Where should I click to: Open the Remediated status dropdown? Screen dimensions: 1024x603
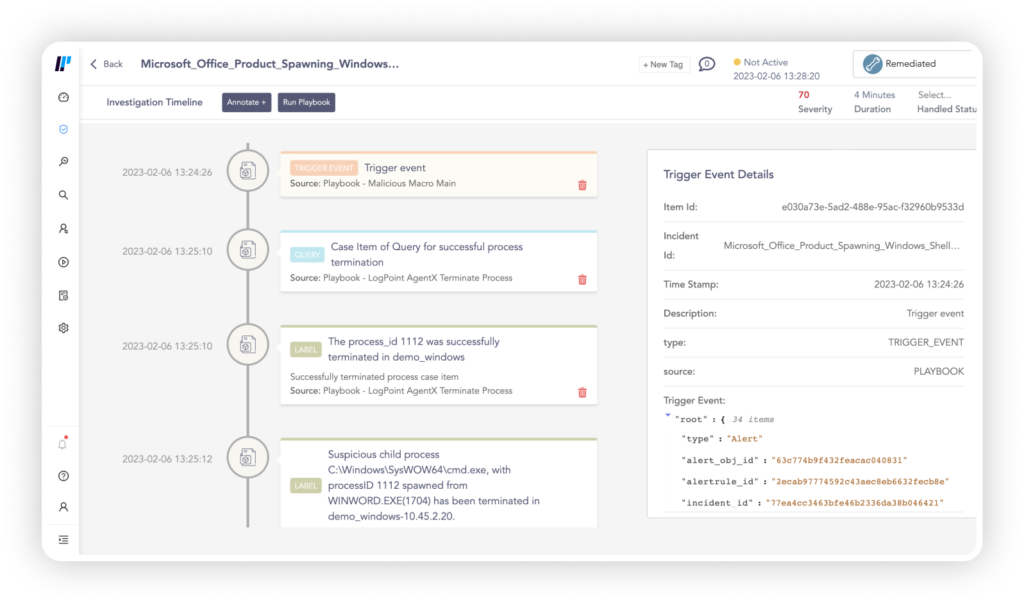915,64
